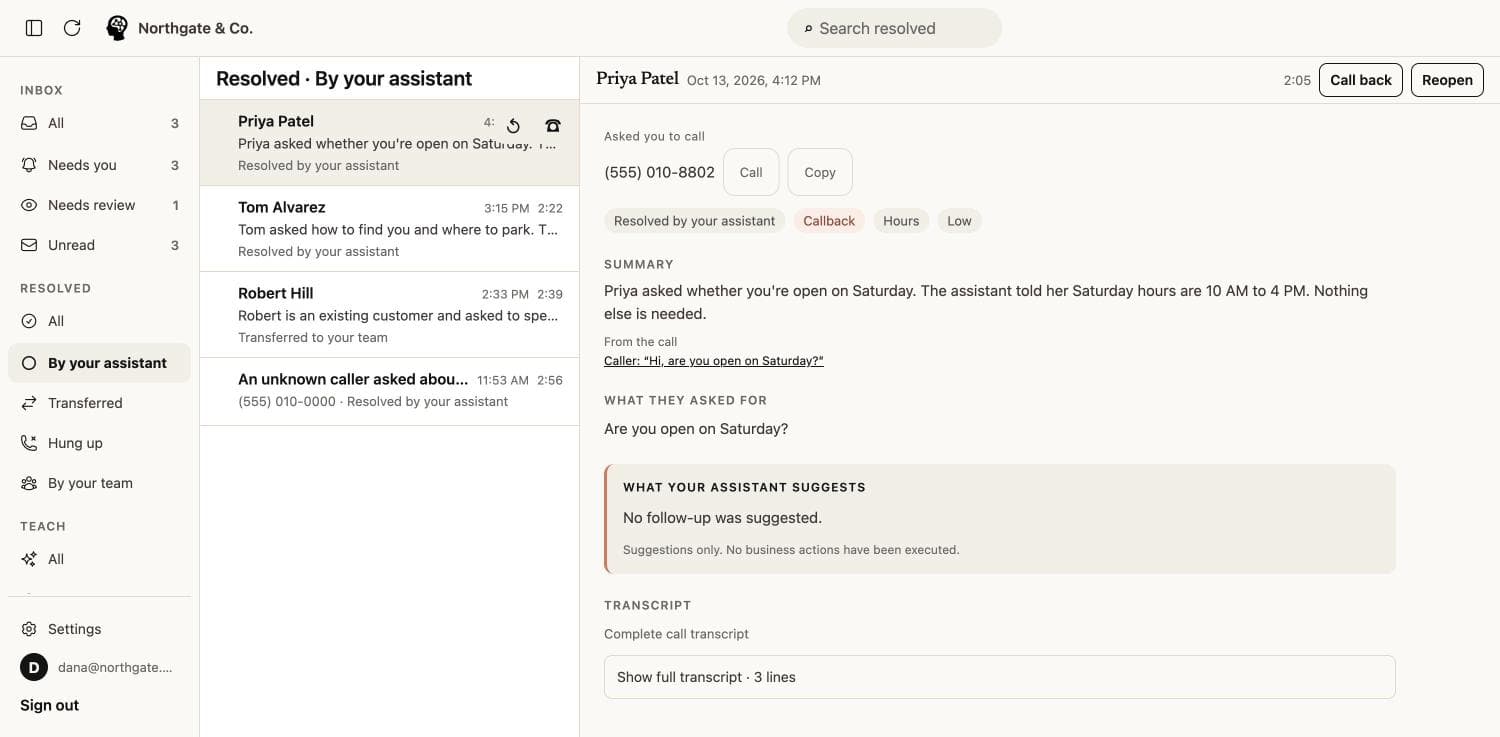This screenshot has width=1500, height=737.
Task: Toggle the sidebar panel icon
Action: point(34,28)
